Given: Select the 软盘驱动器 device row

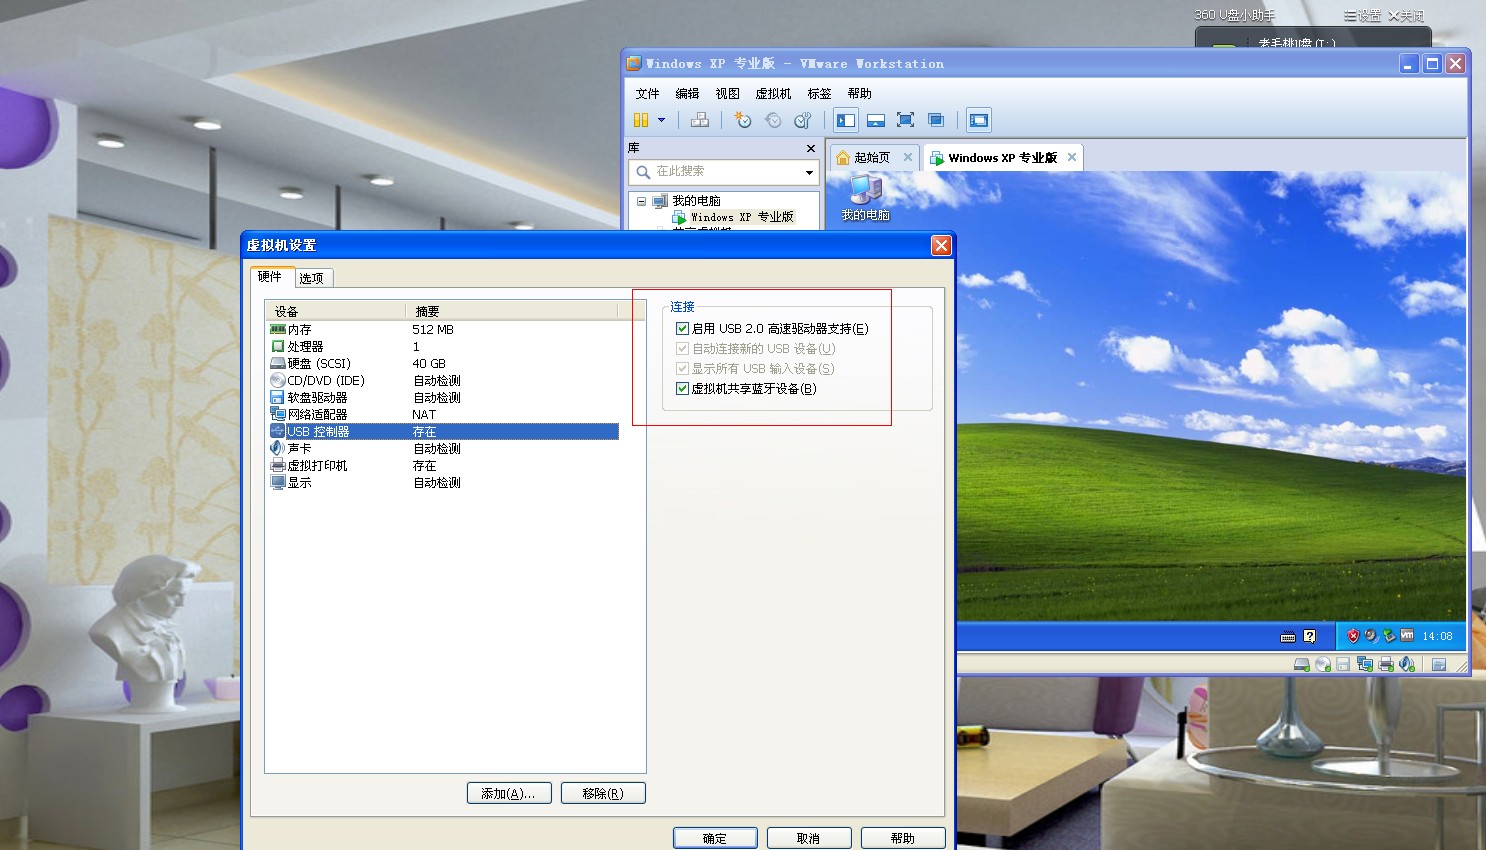Looking at the screenshot, I should point(443,397).
